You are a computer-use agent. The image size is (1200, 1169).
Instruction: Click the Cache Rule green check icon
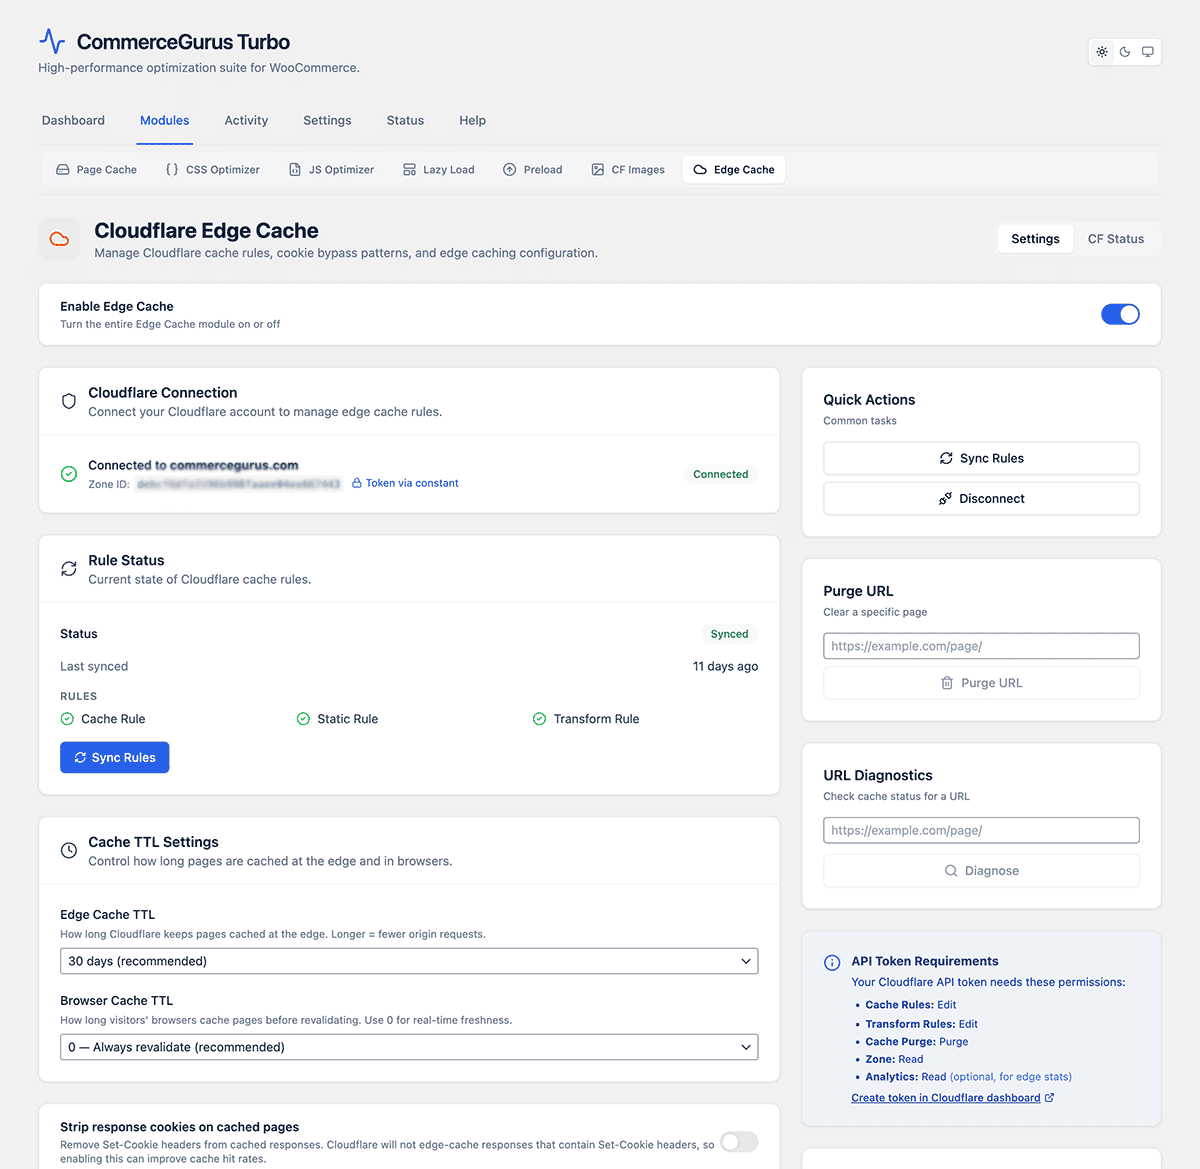[x=67, y=719]
